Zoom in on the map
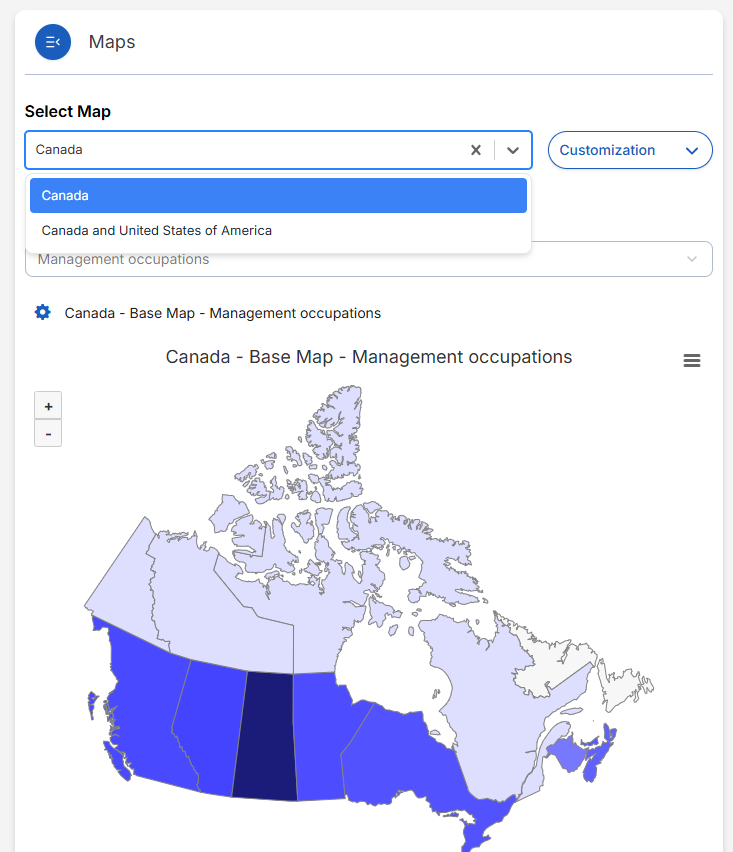 (x=48, y=406)
